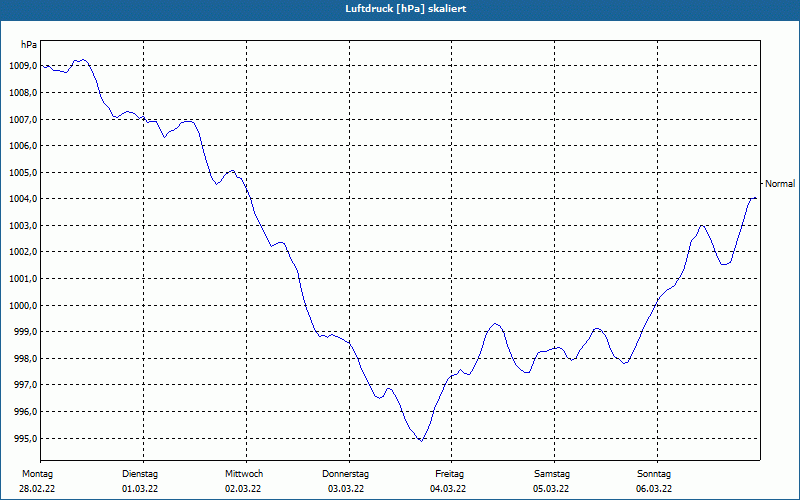
Task: Click the date 28.02.22
Action: (37, 489)
